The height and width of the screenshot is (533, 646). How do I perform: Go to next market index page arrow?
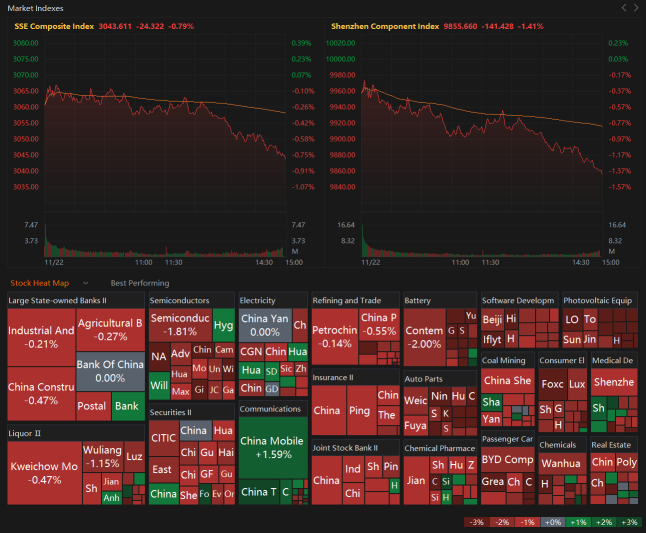tap(636, 7)
